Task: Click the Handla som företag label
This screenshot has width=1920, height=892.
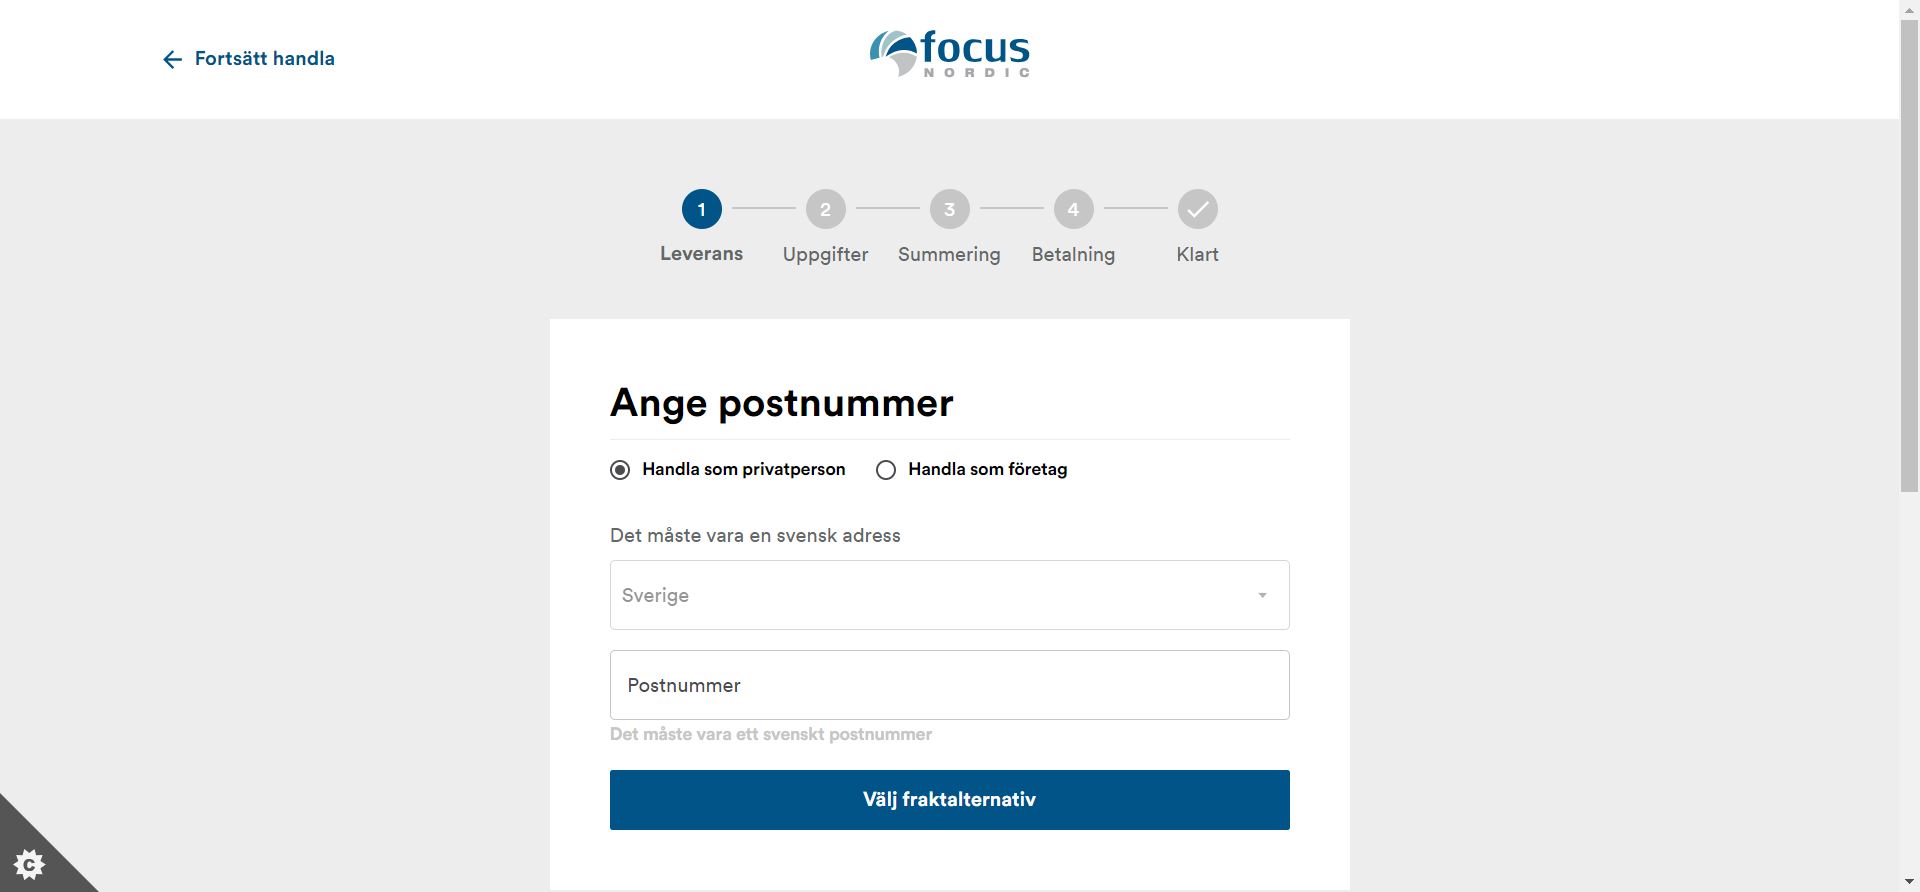Action: (x=988, y=469)
